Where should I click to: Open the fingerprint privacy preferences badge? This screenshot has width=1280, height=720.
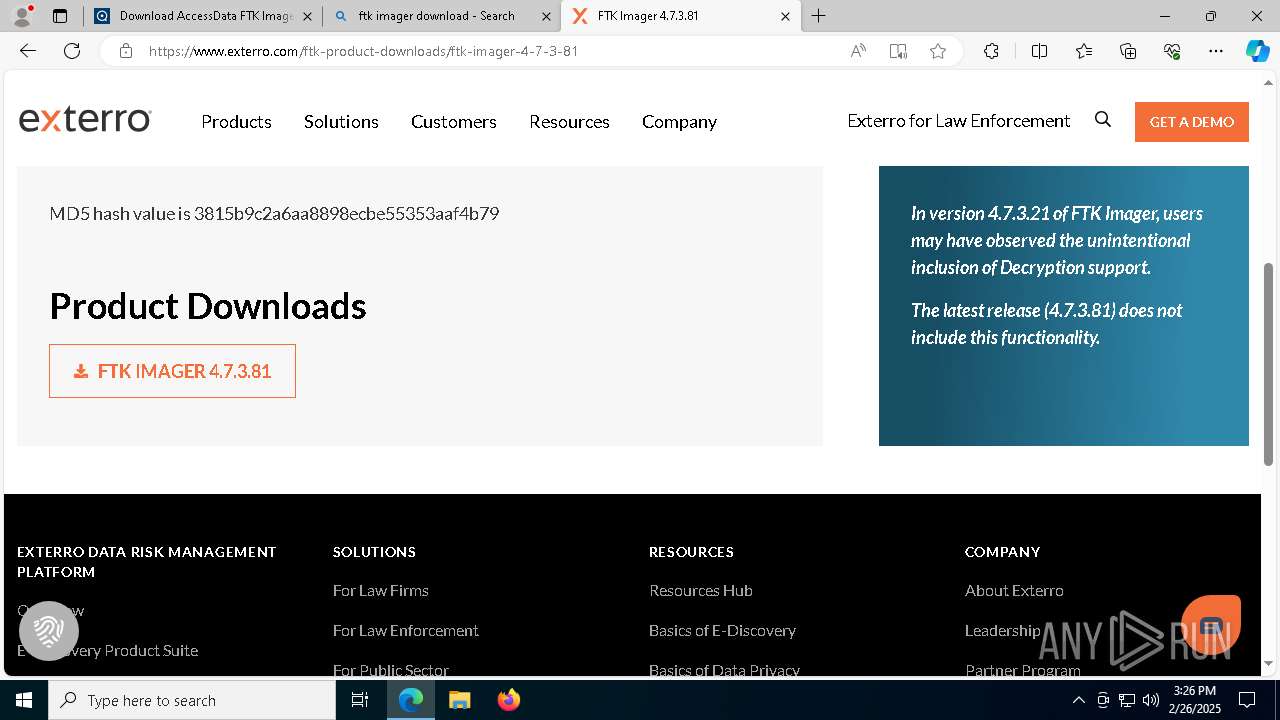(x=48, y=631)
